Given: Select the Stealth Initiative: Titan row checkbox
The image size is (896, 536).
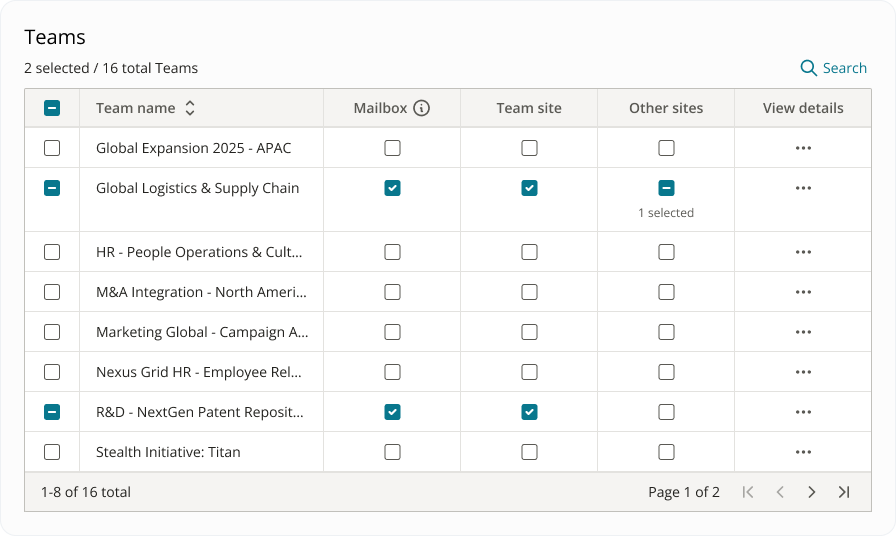Looking at the screenshot, I should point(52,452).
